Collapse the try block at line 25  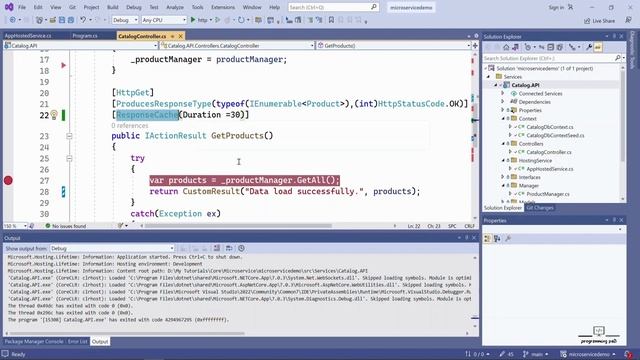pyautogui.click(x=69, y=158)
